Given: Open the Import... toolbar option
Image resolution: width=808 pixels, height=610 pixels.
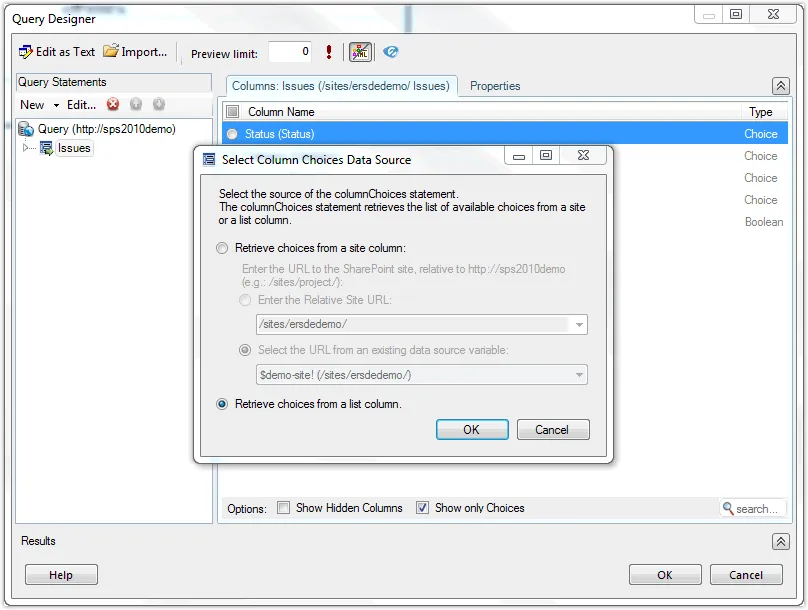Looking at the screenshot, I should tap(135, 52).
